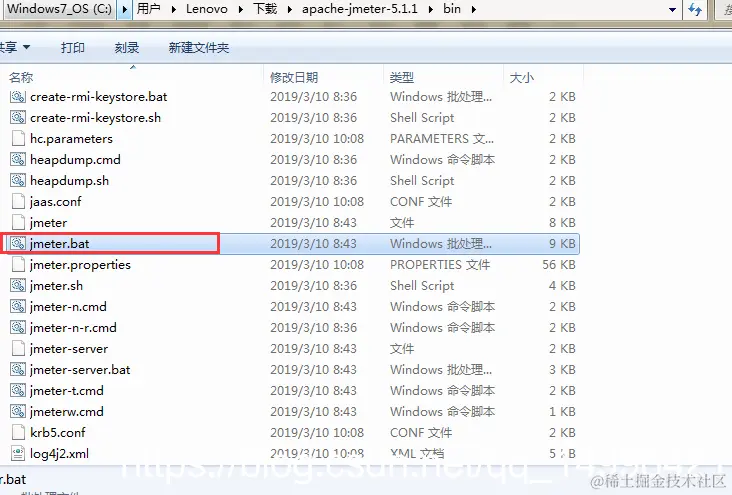Select the file name jmeterw.cmd
The width and height of the screenshot is (732, 495).
point(66,412)
